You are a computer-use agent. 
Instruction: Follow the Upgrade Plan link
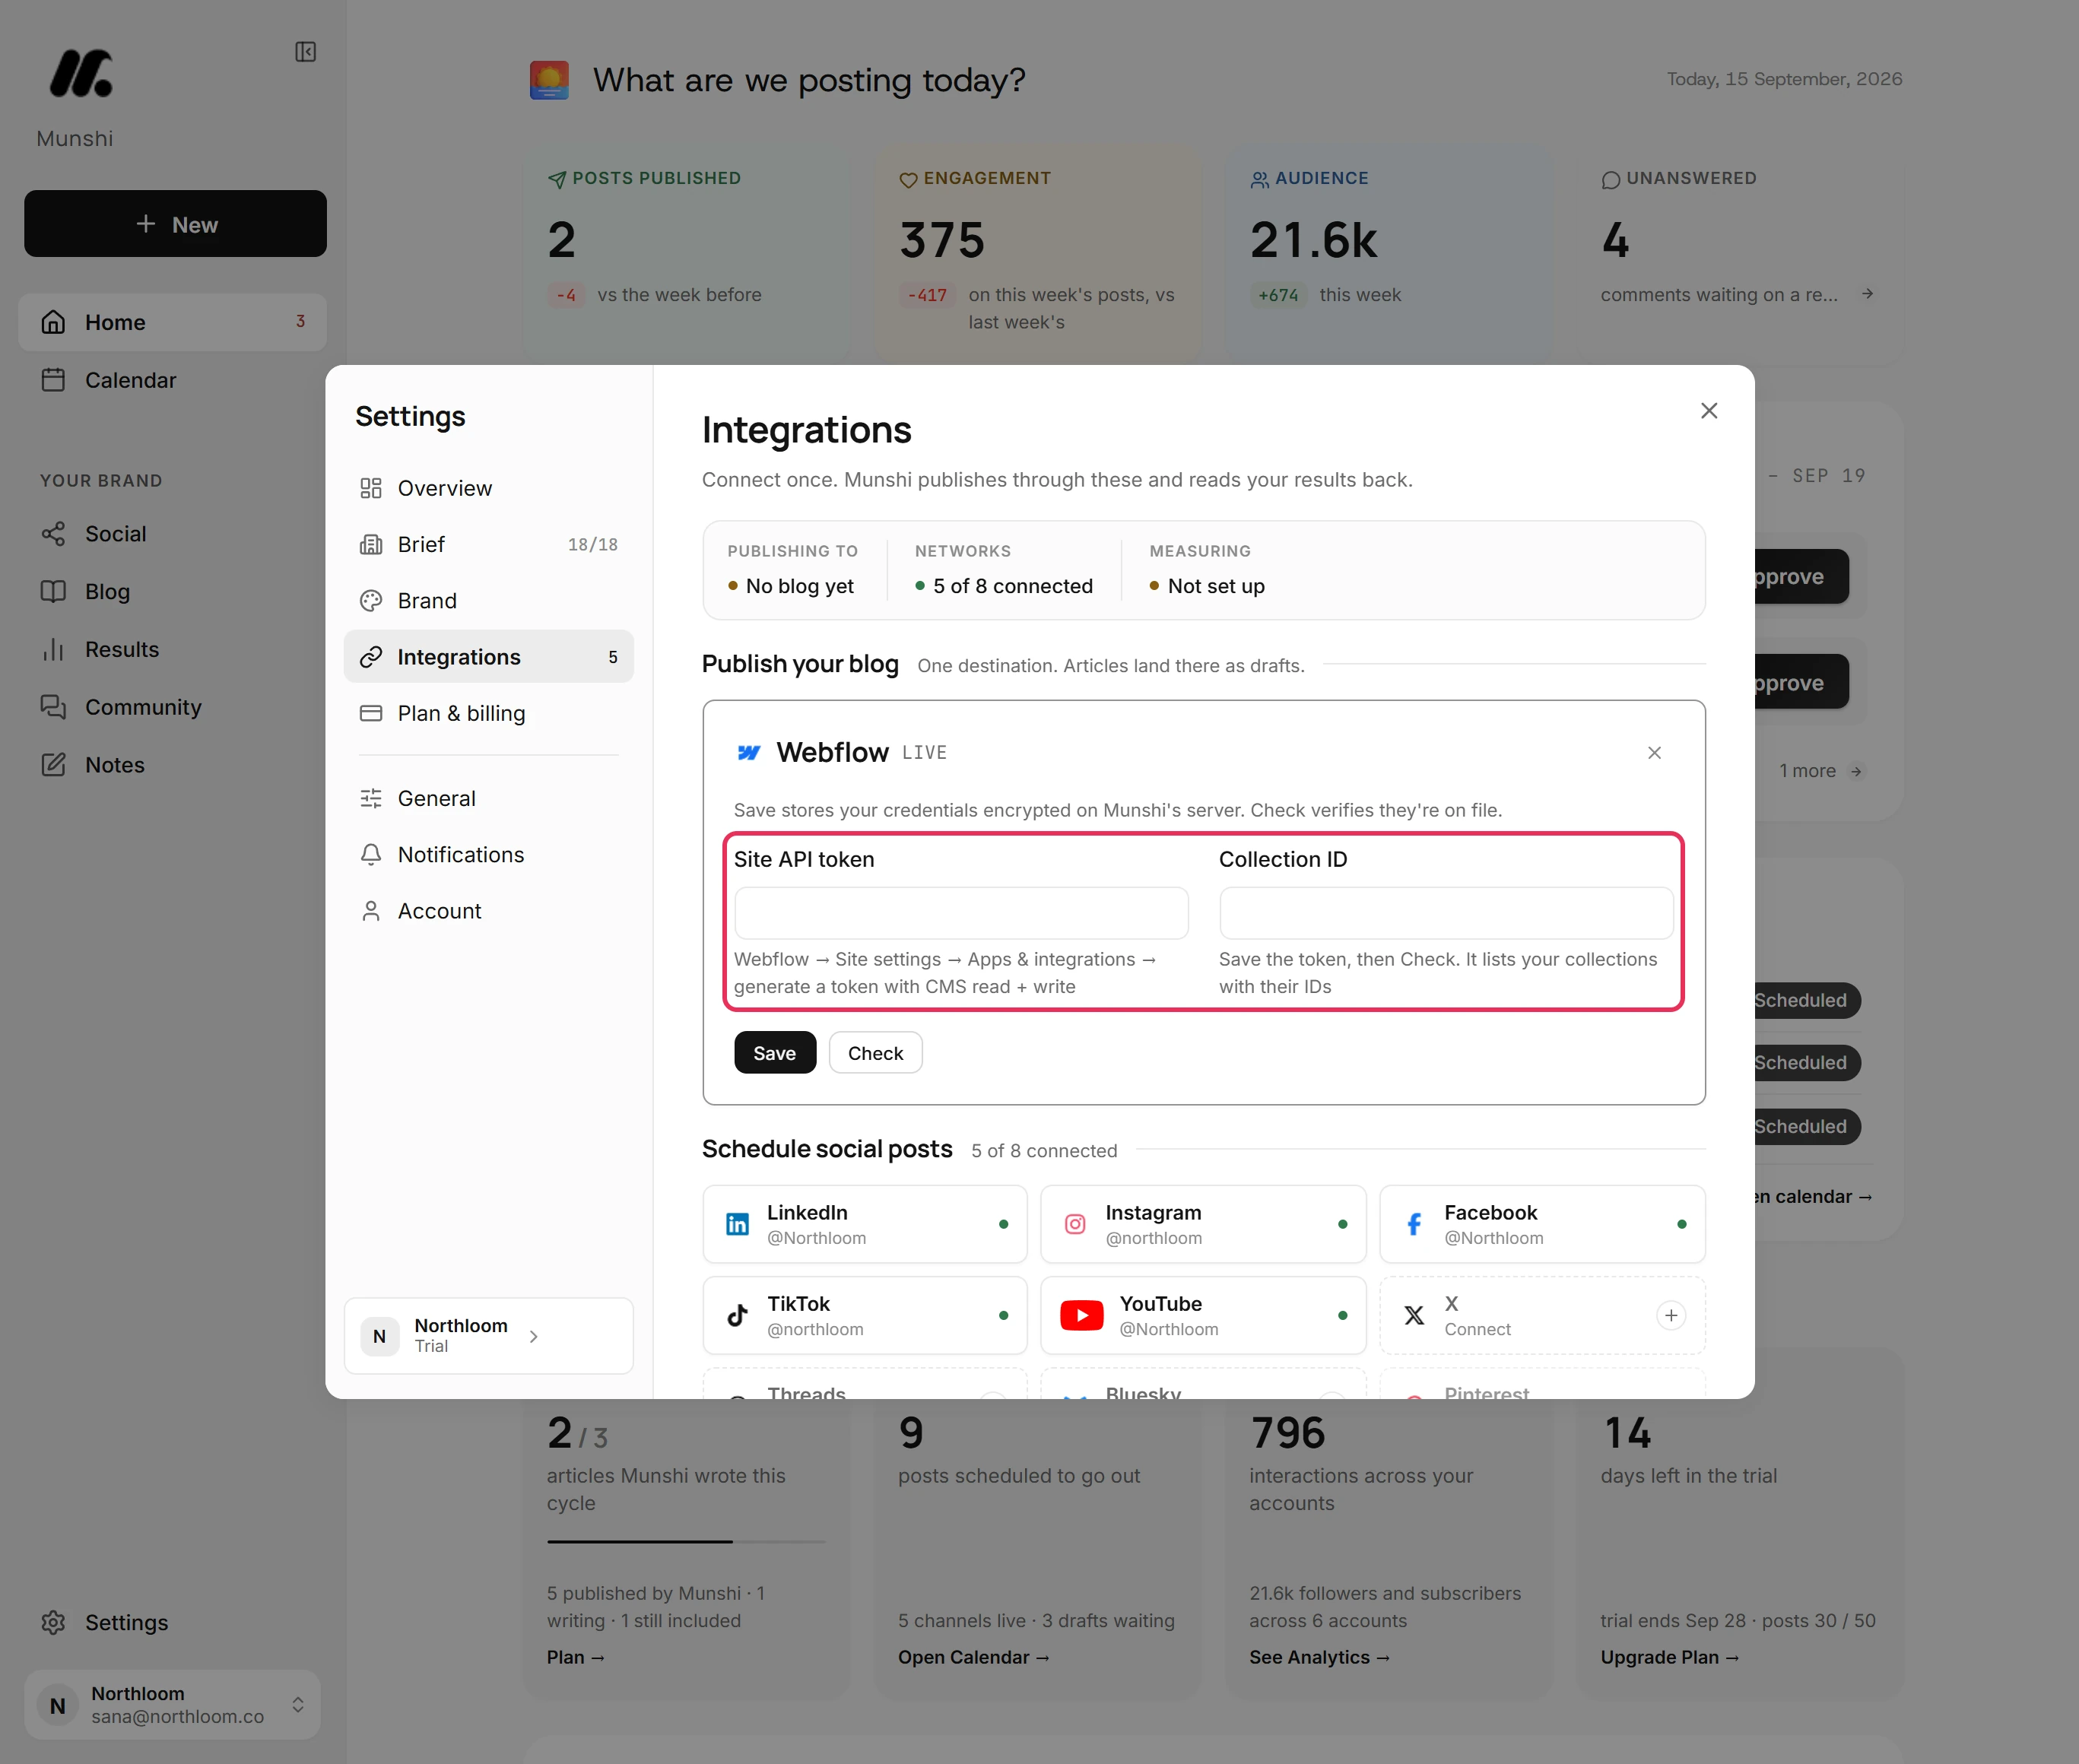pyautogui.click(x=1669, y=1657)
